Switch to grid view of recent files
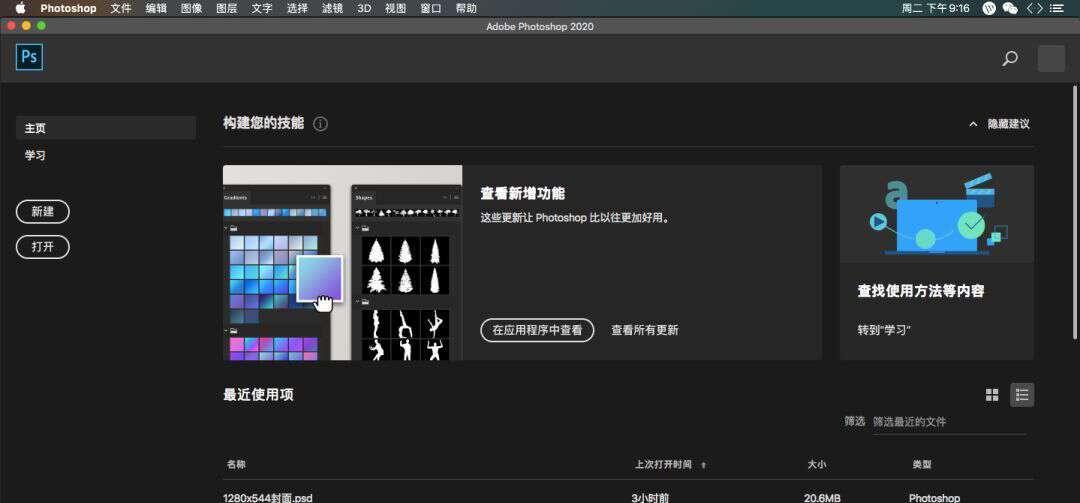 992,395
